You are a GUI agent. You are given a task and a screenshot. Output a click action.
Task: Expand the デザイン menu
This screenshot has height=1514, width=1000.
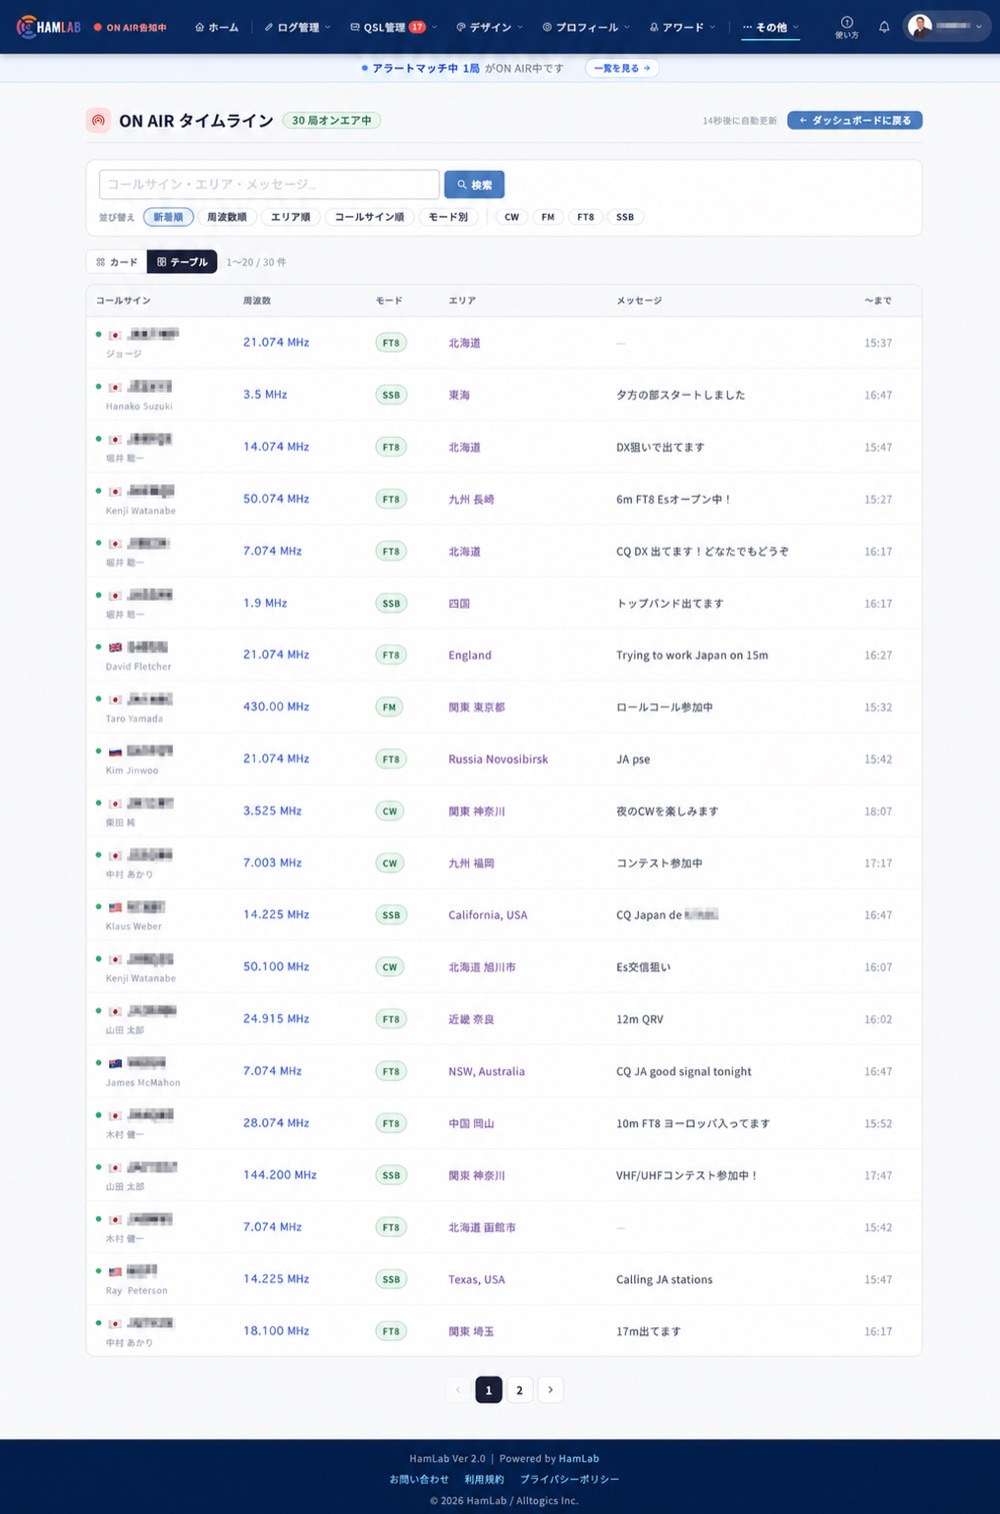click(x=489, y=27)
